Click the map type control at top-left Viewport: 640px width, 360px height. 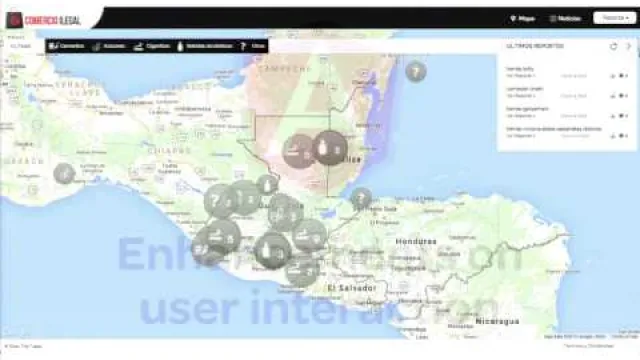[x=20, y=46]
